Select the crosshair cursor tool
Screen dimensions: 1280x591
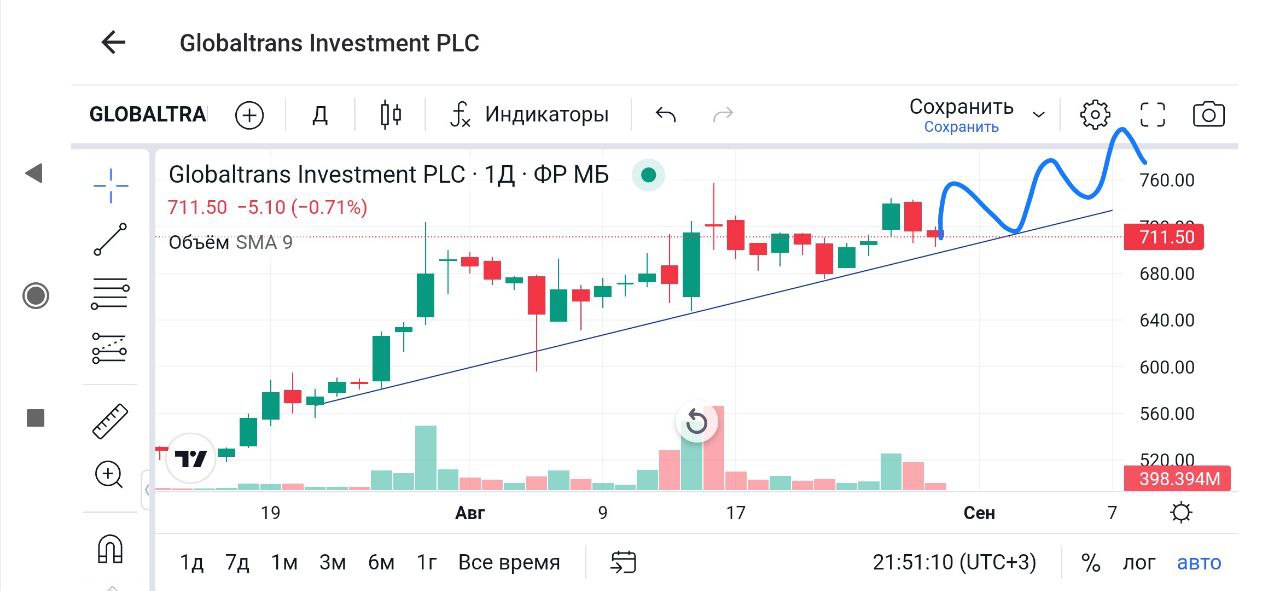click(110, 185)
